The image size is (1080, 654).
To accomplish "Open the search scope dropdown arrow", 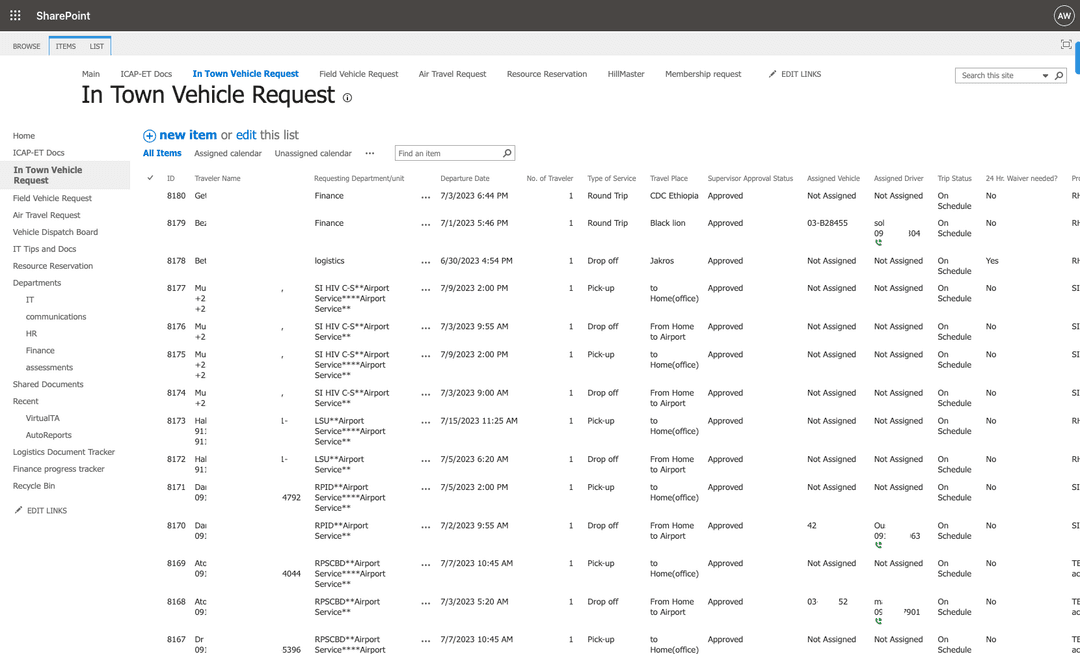I will click(1045, 76).
